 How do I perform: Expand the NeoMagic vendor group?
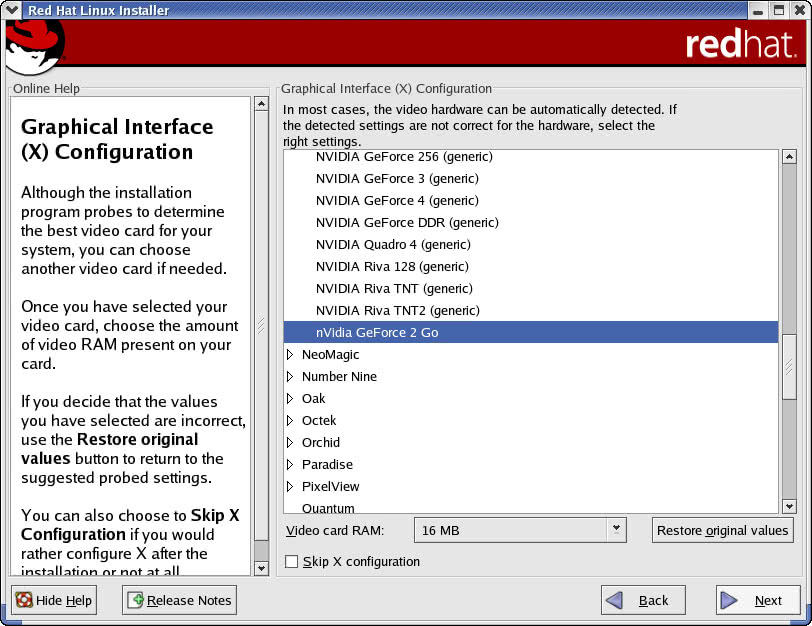(x=290, y=355)
